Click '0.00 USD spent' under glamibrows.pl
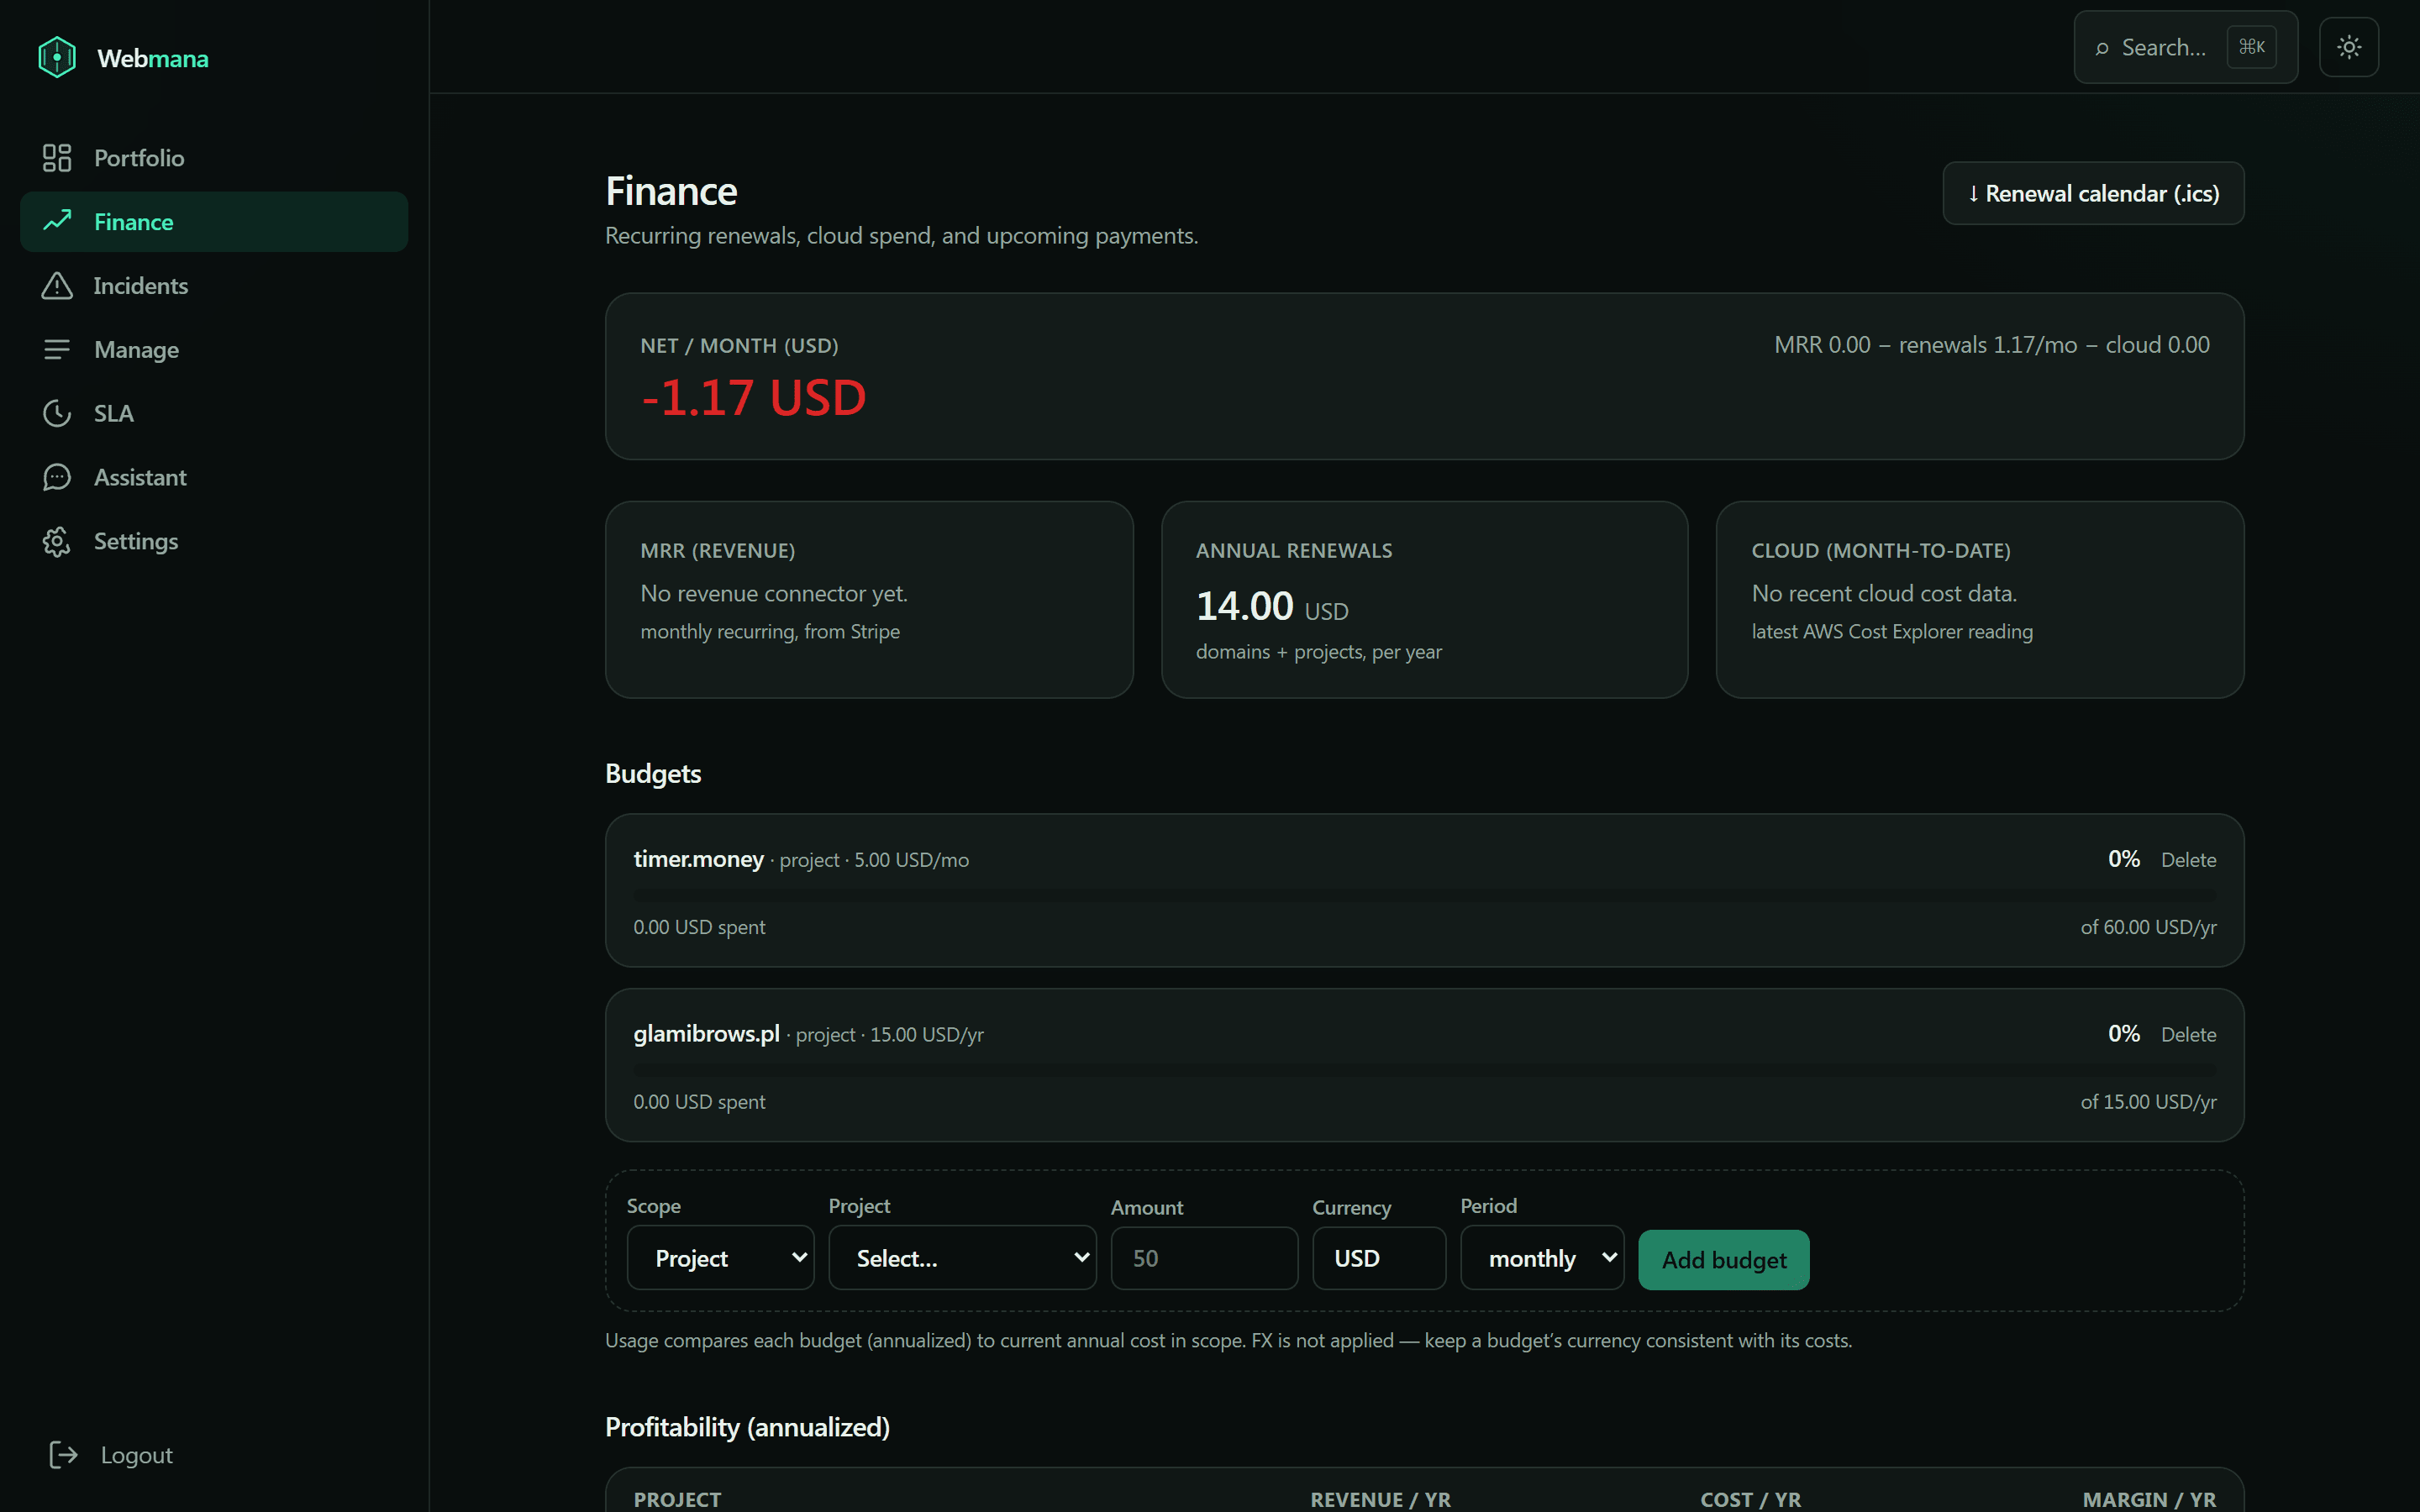This screenshot has width=2420, height=1512. click(699, 1102)
